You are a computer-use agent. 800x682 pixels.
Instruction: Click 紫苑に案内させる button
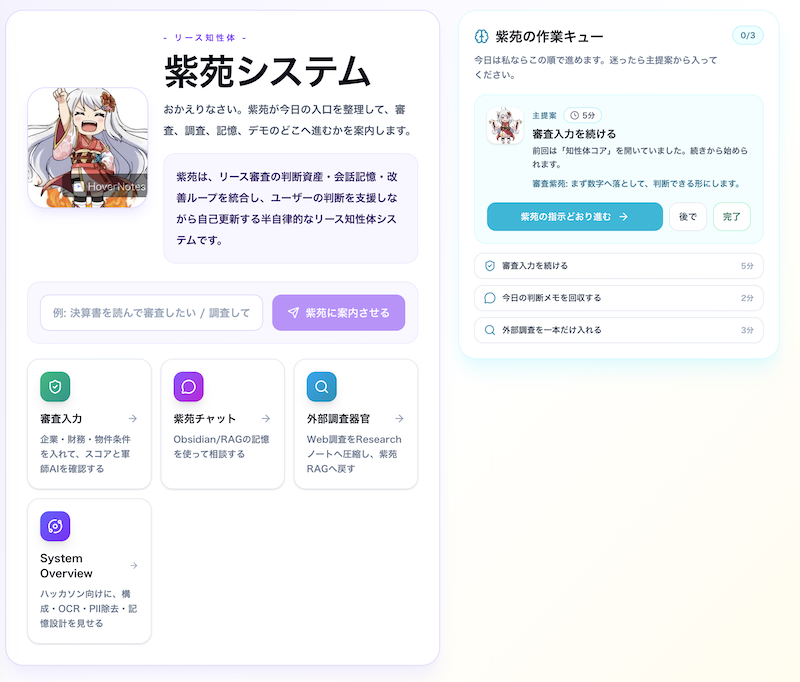[339, 313]
